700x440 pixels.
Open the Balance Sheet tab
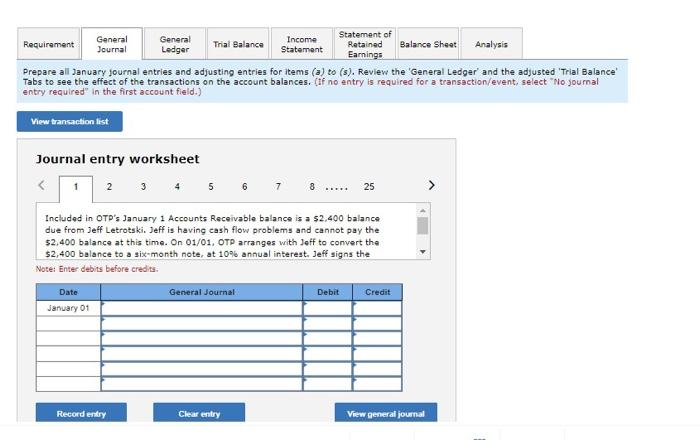428,44
